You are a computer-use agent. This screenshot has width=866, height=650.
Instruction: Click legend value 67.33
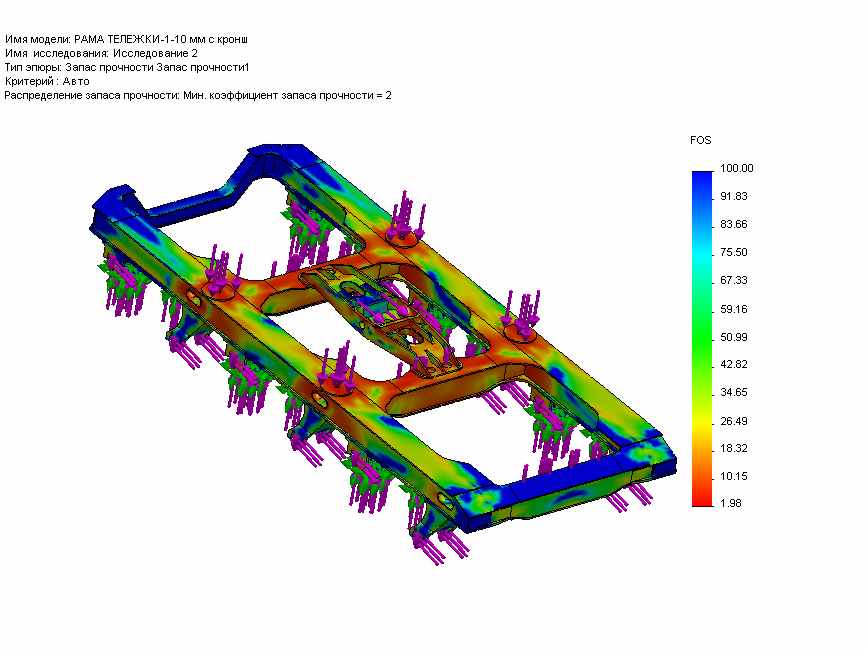pos(734,281)
